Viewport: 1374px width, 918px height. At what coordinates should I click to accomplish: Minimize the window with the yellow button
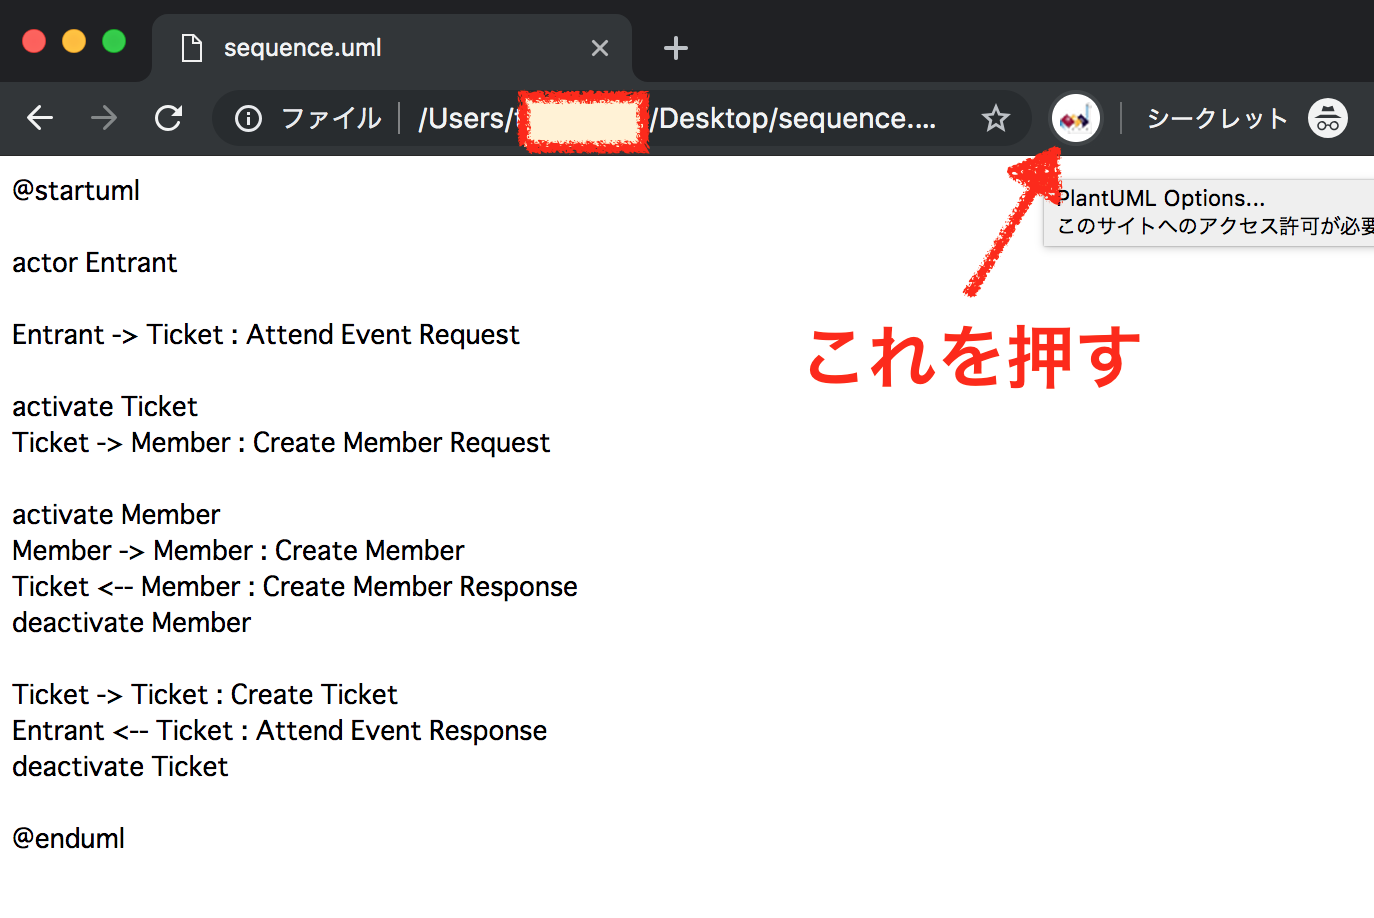pyautogui.click(x=73, y=41)
